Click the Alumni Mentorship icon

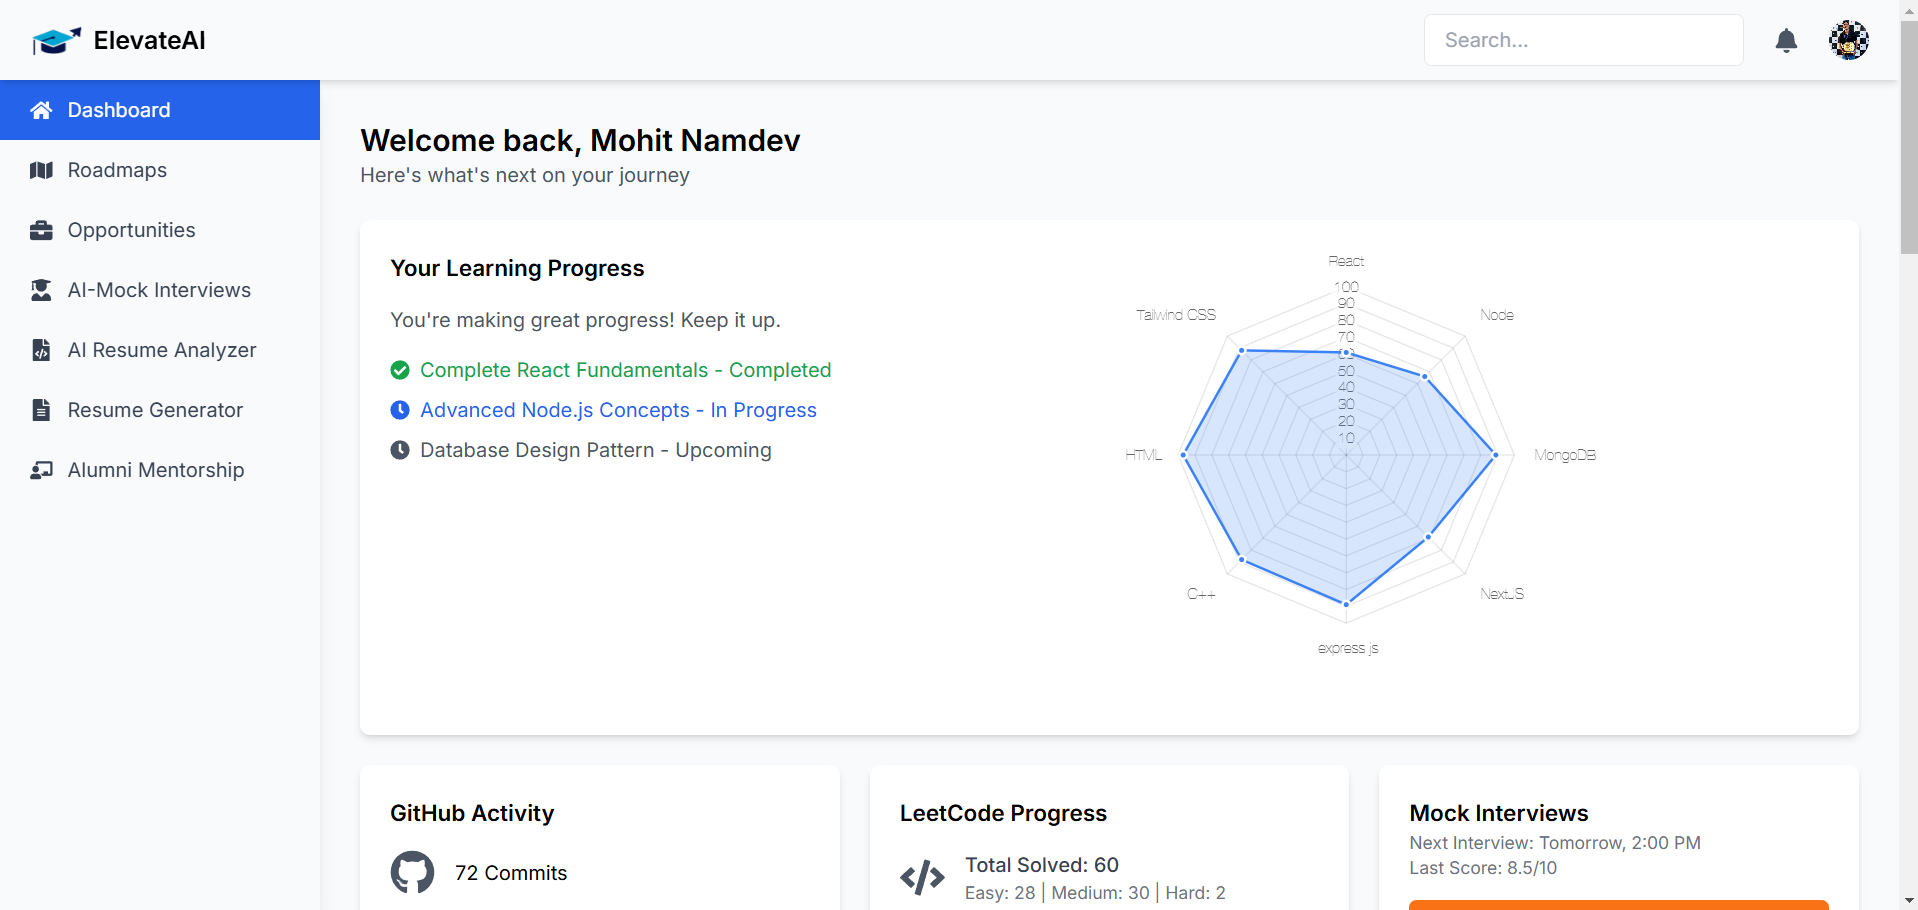point(41,470)
